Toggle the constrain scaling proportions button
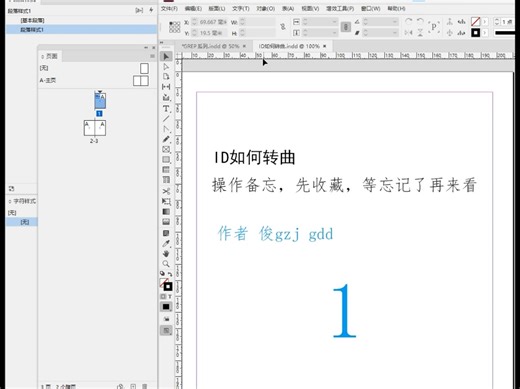 click(346, 27)
